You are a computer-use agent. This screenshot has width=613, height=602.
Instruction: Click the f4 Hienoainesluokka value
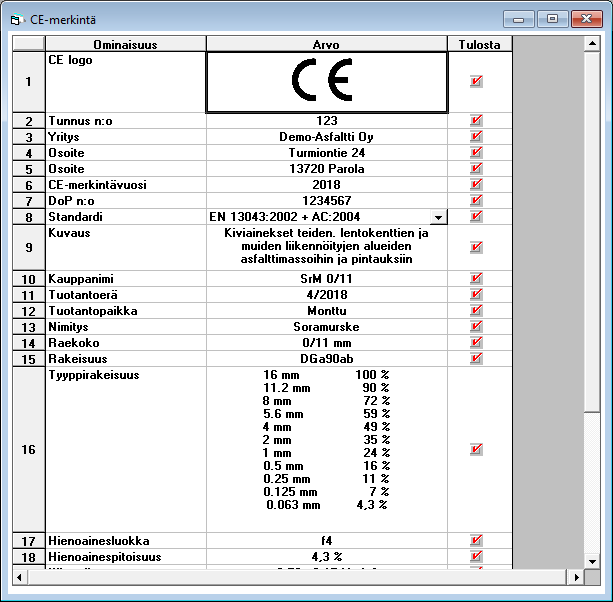click(326, 541)
